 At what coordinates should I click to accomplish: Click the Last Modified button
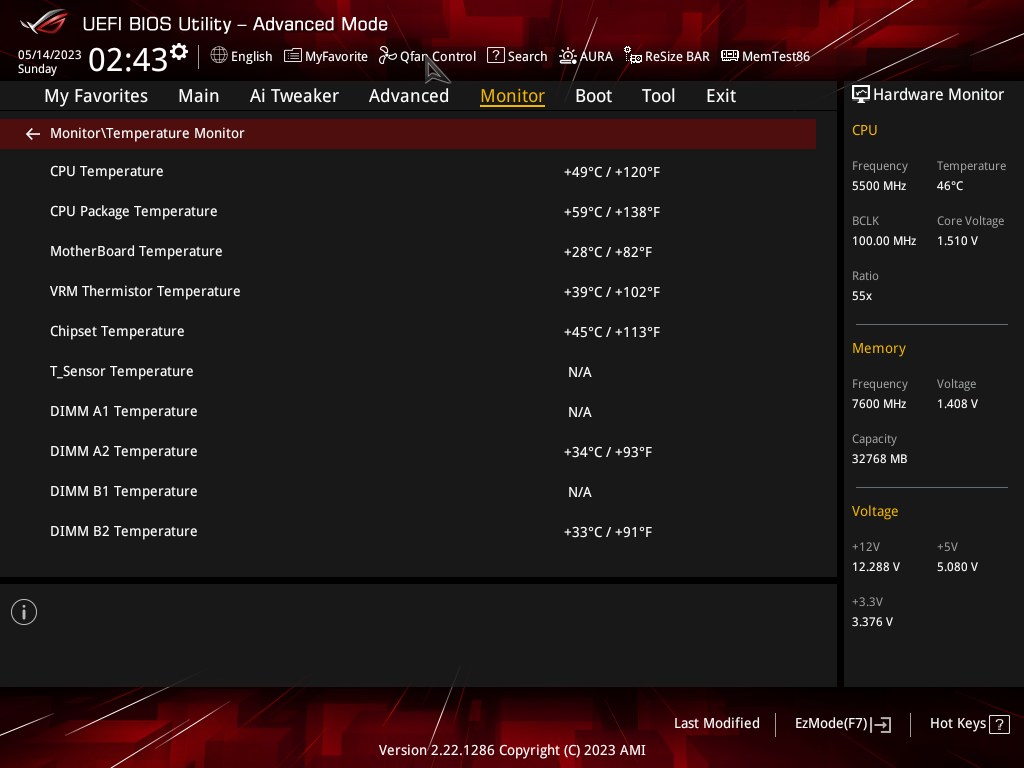(716, 723)
